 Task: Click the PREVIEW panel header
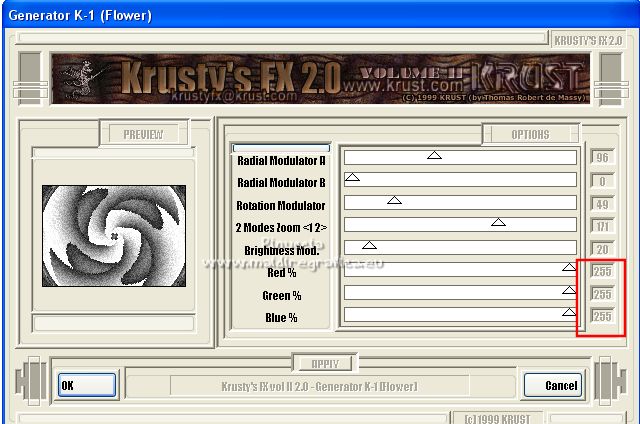point(143,134)
